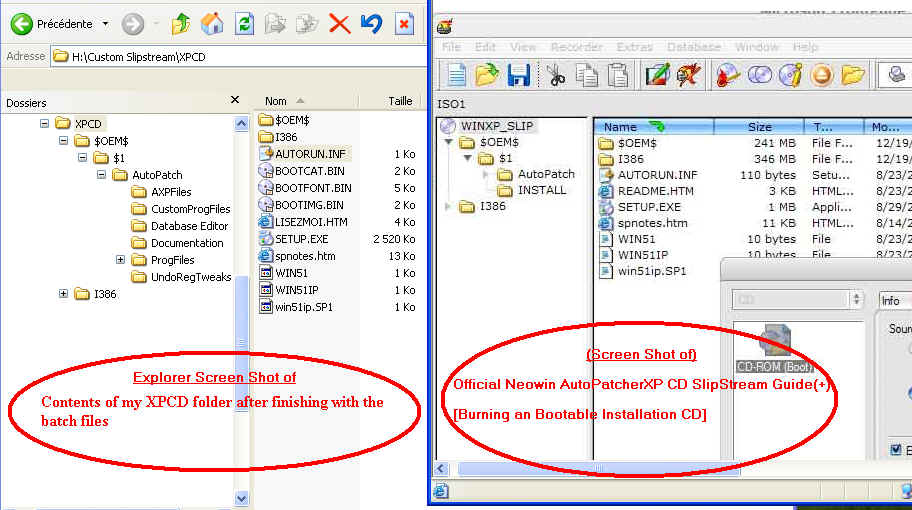Close the Dossiers folders pane
The image size is (912, 510).
coord(235,100)
